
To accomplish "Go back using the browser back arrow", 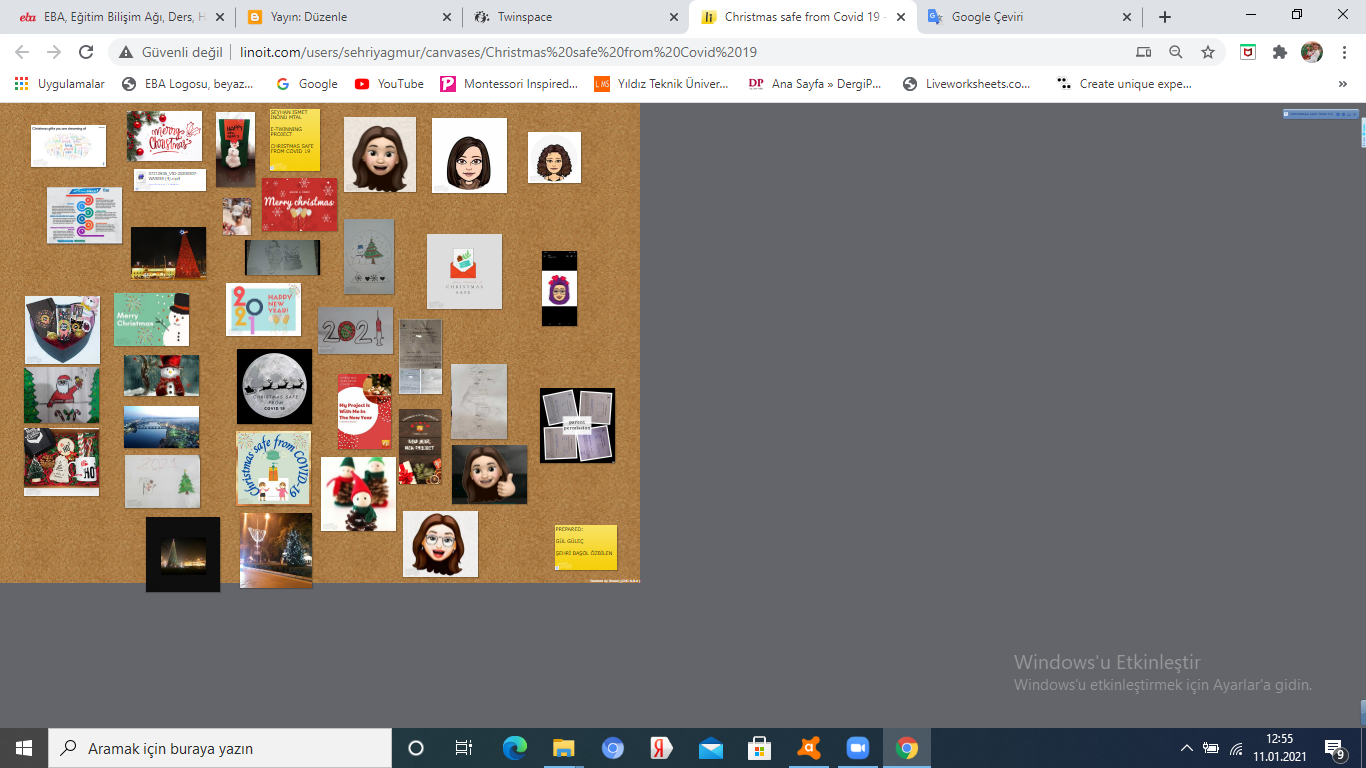I will pos(22,52).
